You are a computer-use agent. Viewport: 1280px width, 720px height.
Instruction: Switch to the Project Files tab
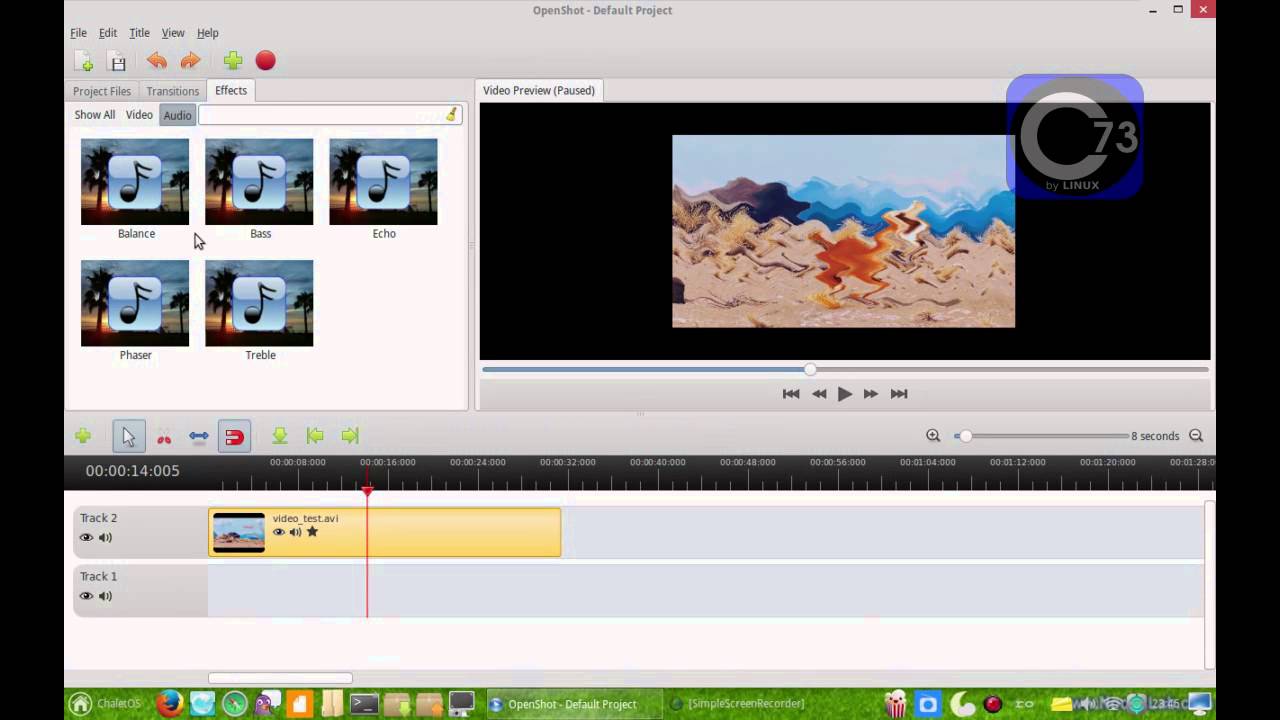pyautogui.click(x=102, y=91)
